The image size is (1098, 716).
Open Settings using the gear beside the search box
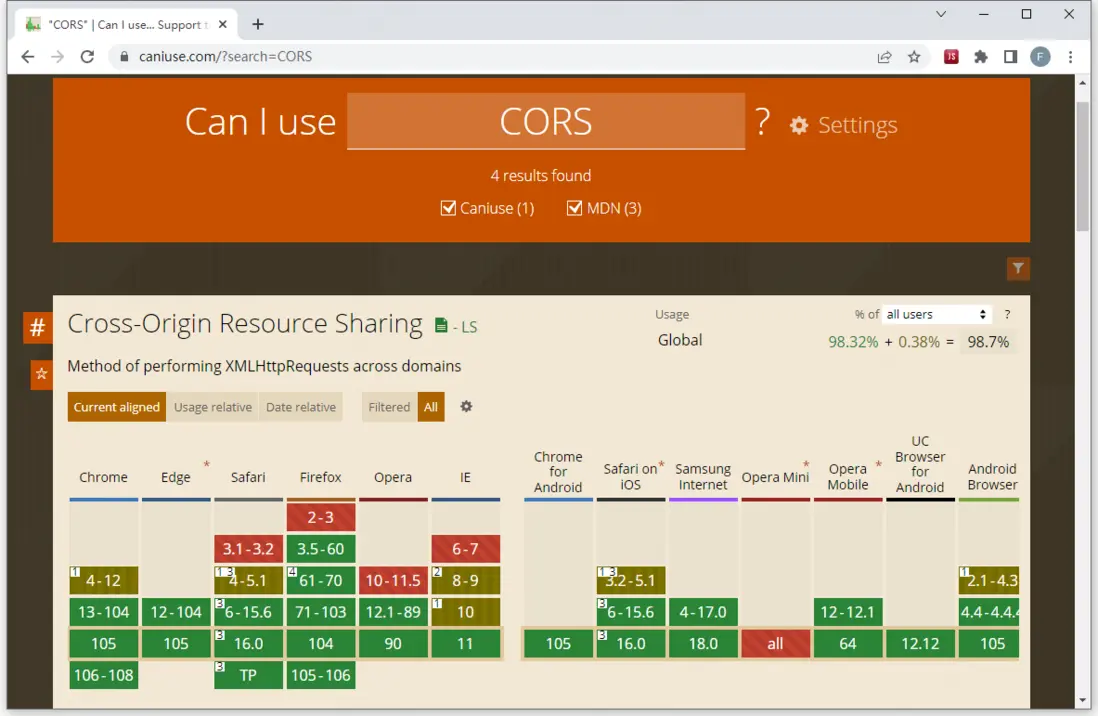tap(797, 124)
